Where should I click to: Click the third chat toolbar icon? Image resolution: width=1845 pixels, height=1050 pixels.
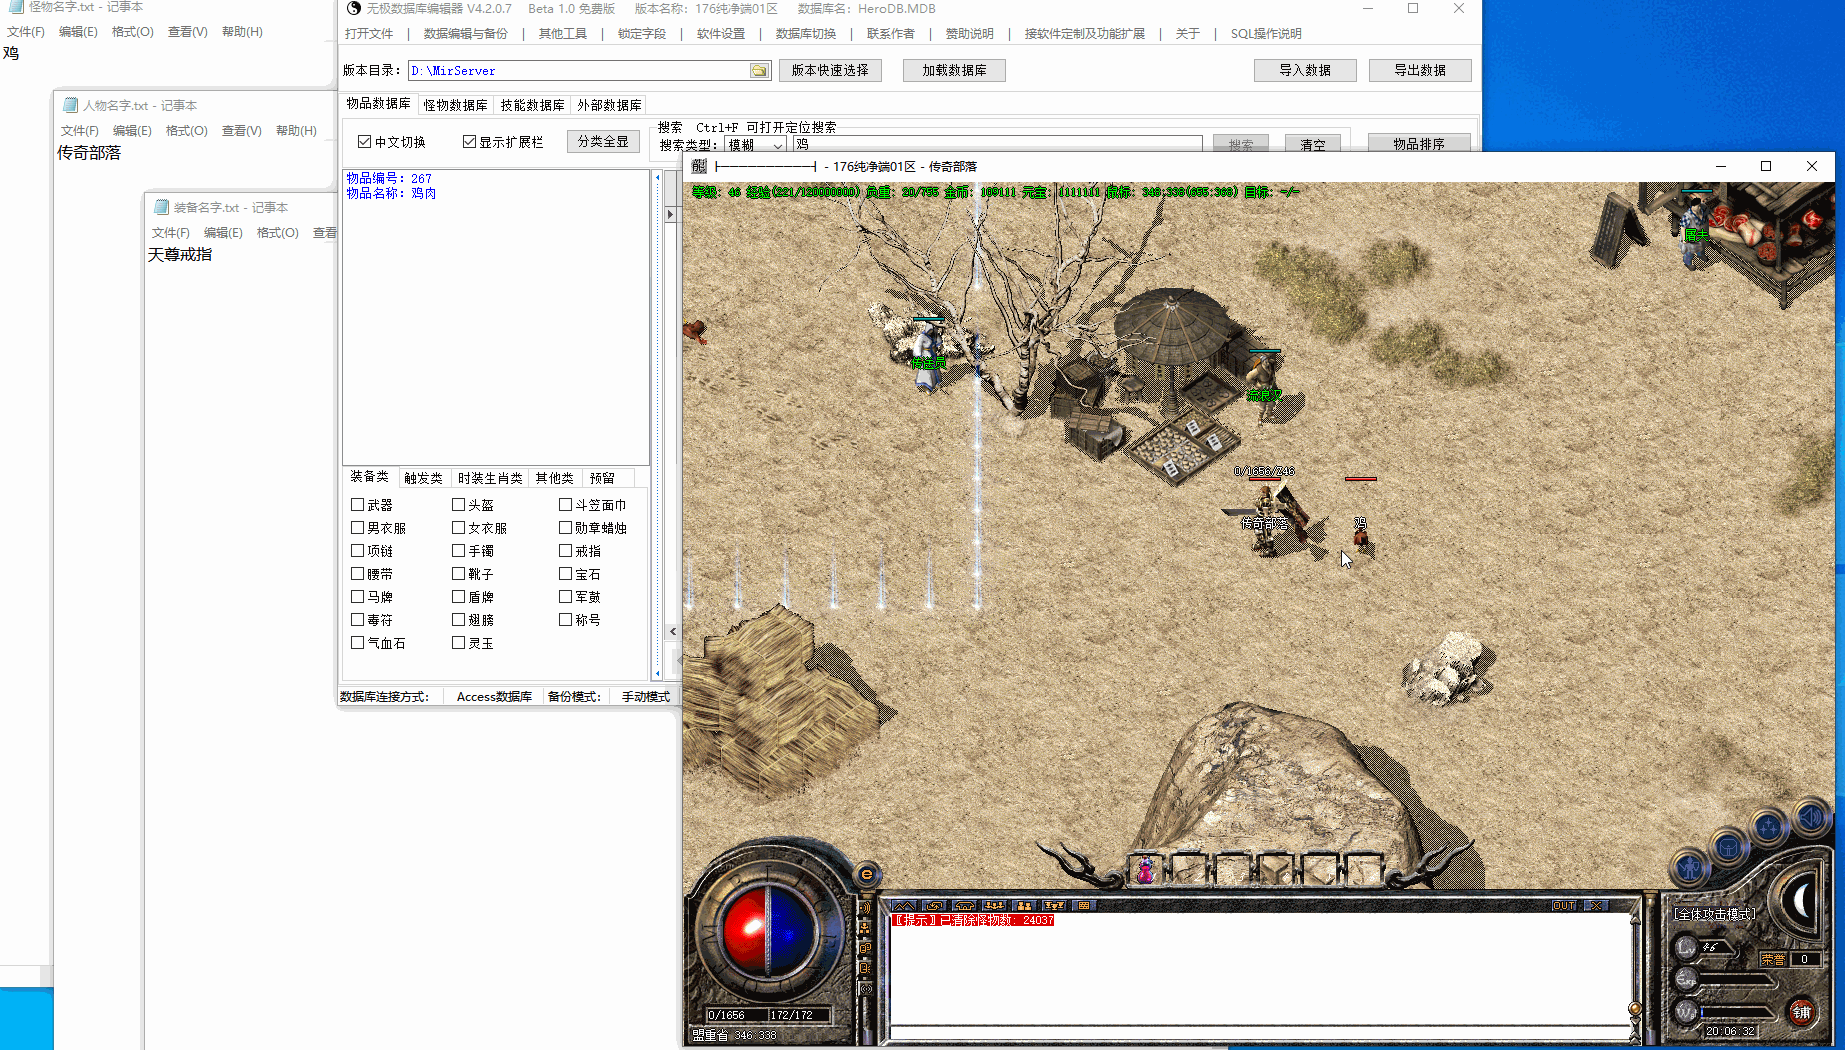pos(964,905)
